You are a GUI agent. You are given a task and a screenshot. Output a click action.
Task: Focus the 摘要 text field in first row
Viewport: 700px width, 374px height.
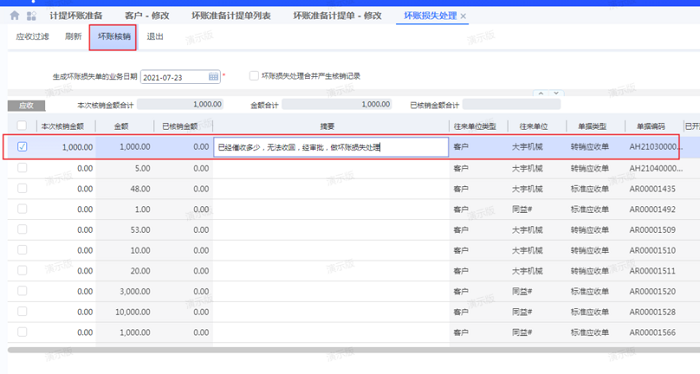pos(331,147)
